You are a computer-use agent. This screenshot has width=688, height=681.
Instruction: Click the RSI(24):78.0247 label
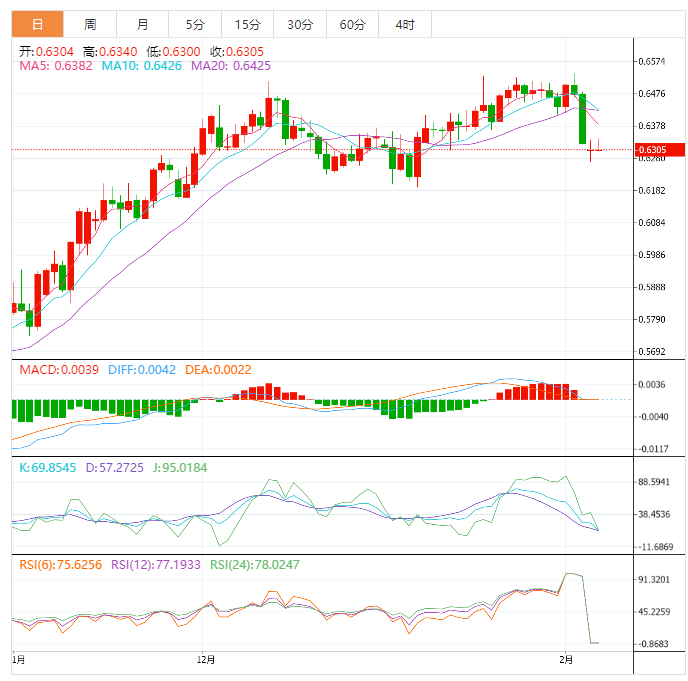coord(255,565)
